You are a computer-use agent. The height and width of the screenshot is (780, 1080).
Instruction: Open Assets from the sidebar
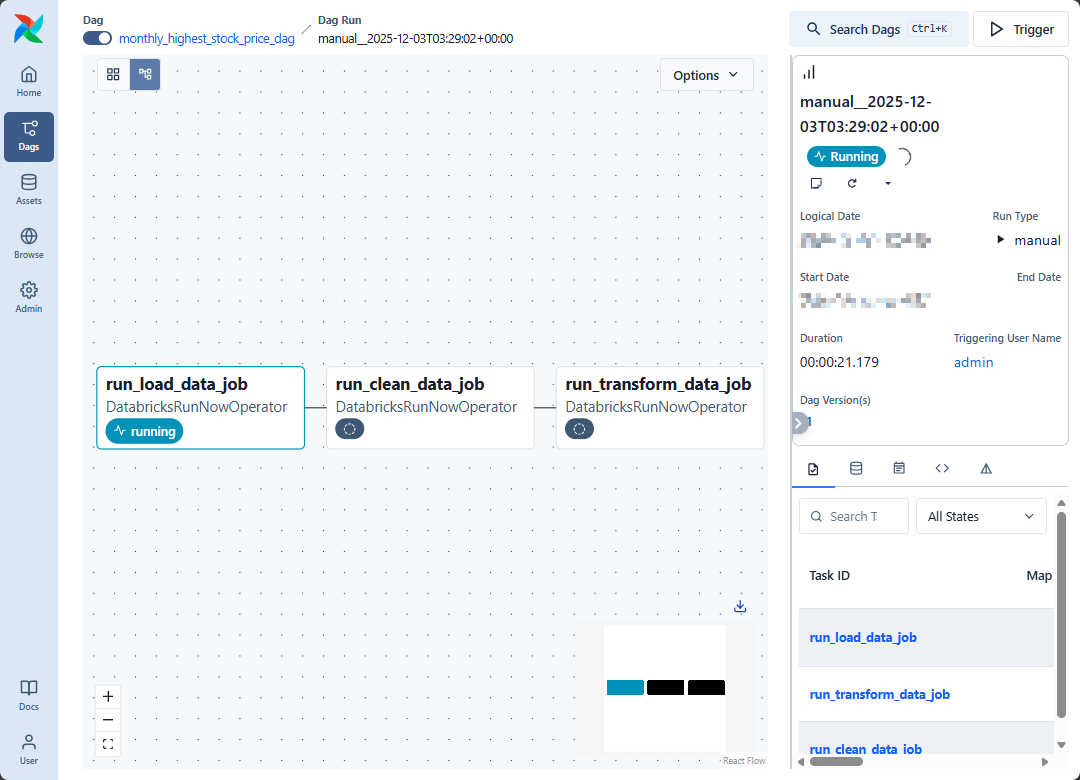coord(29,189)
